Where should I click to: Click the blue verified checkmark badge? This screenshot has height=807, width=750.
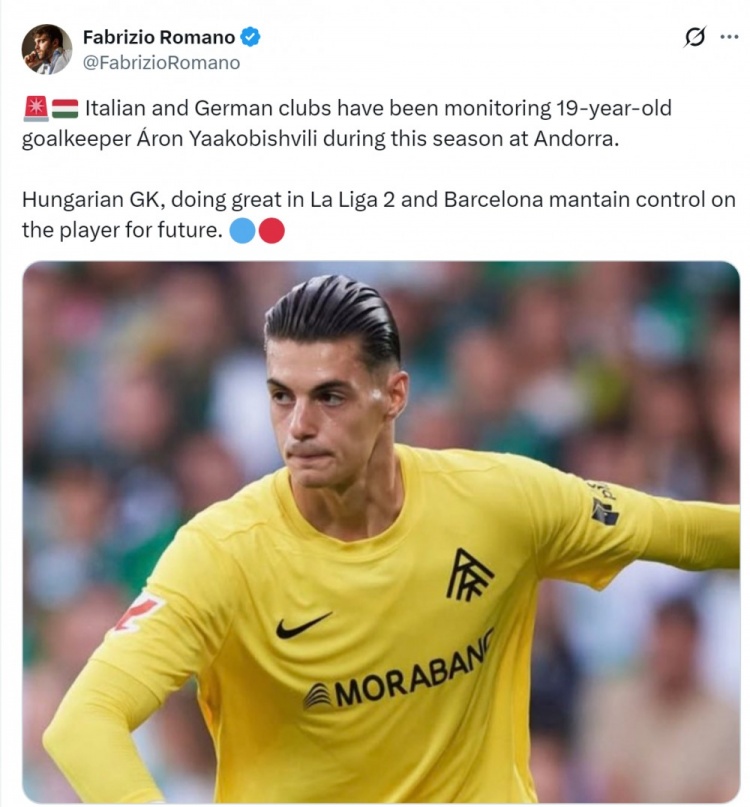[x=251, y=37]
